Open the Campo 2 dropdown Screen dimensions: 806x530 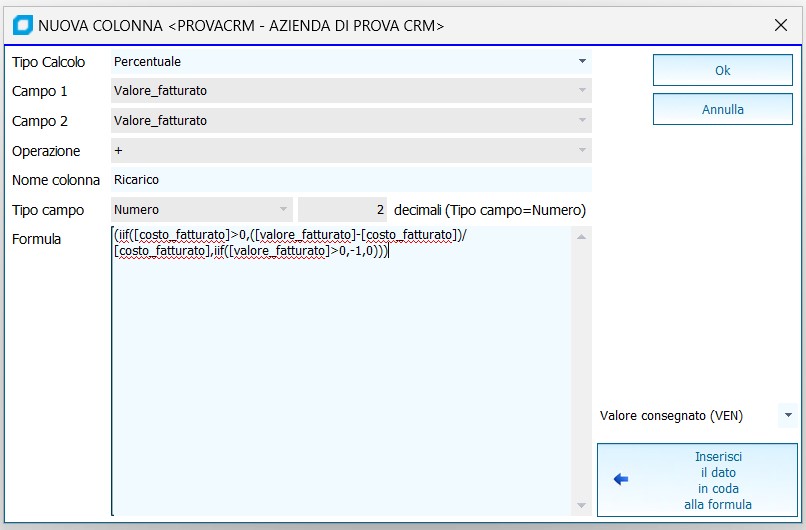click(x=582, y=120)
